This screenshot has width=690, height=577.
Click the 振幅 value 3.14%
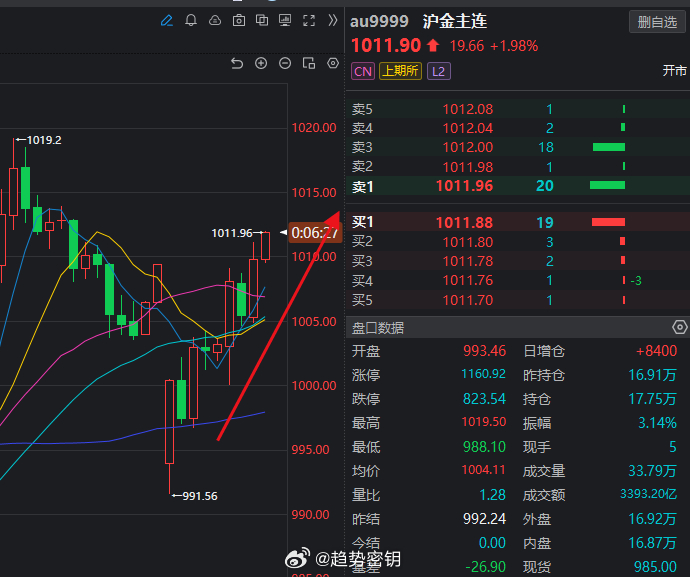657,423
